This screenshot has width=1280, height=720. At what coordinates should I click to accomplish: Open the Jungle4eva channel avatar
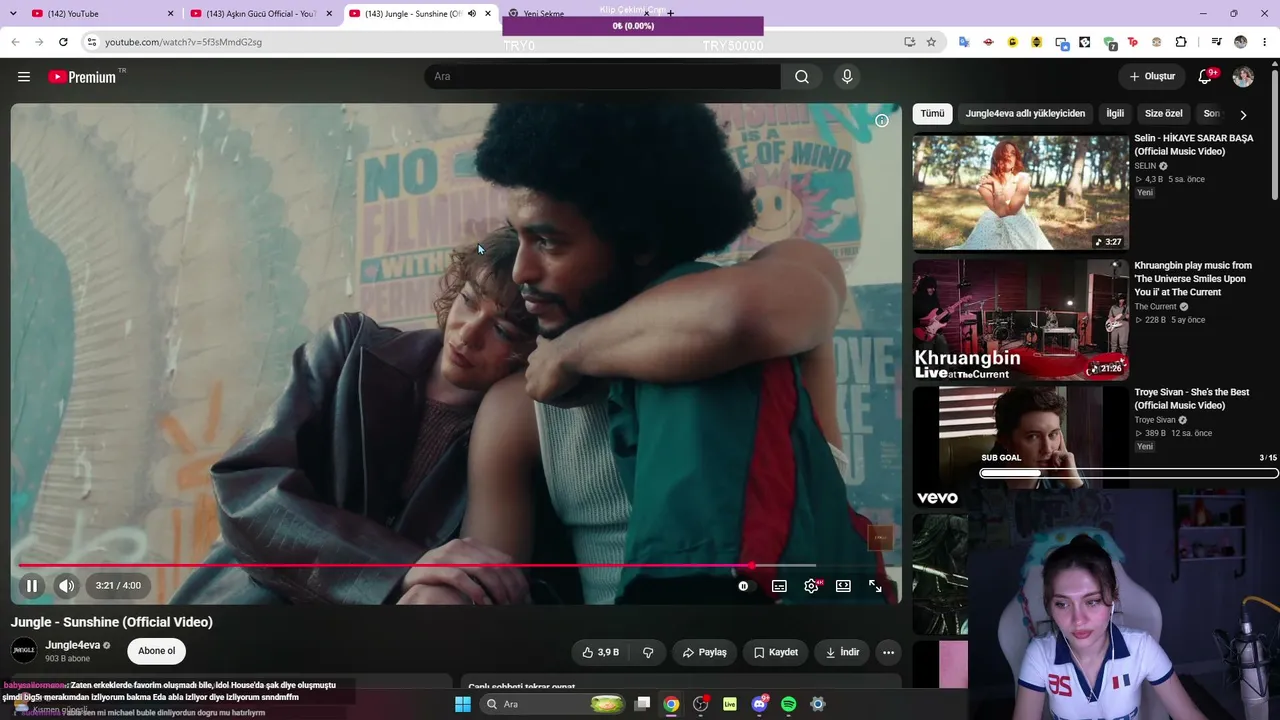24,651
